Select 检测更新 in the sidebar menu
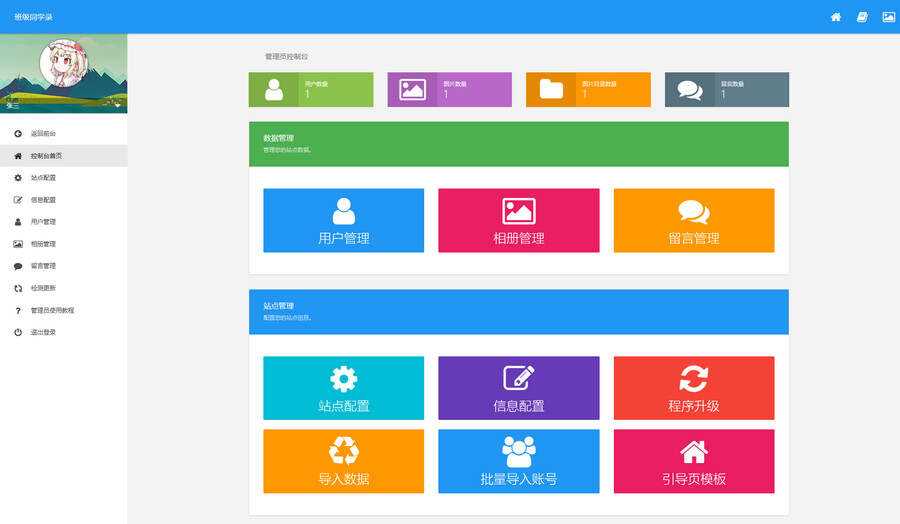This screenshot has height=524, width=900. (43, 288)
